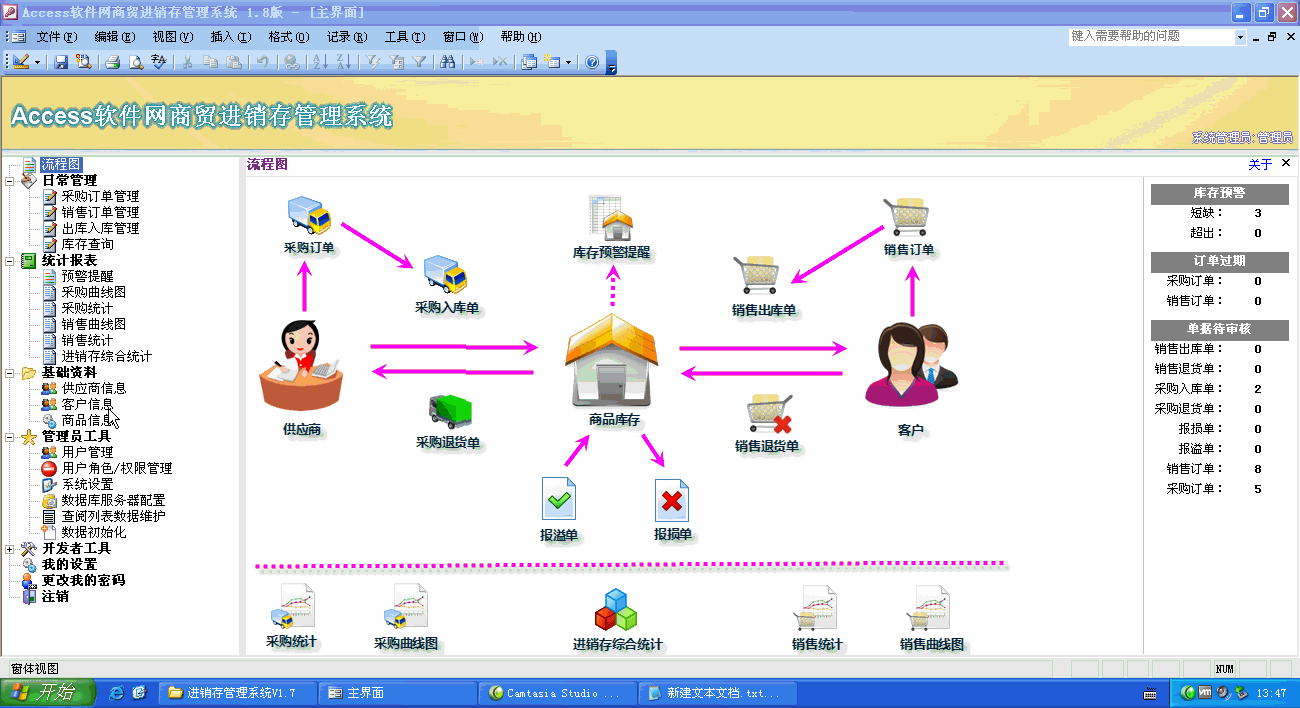Image resolution: width=1300 pixels, height=708 pixels.
Task: Open the 采购统计 chart icon at bottom
Action: [292, 607]
